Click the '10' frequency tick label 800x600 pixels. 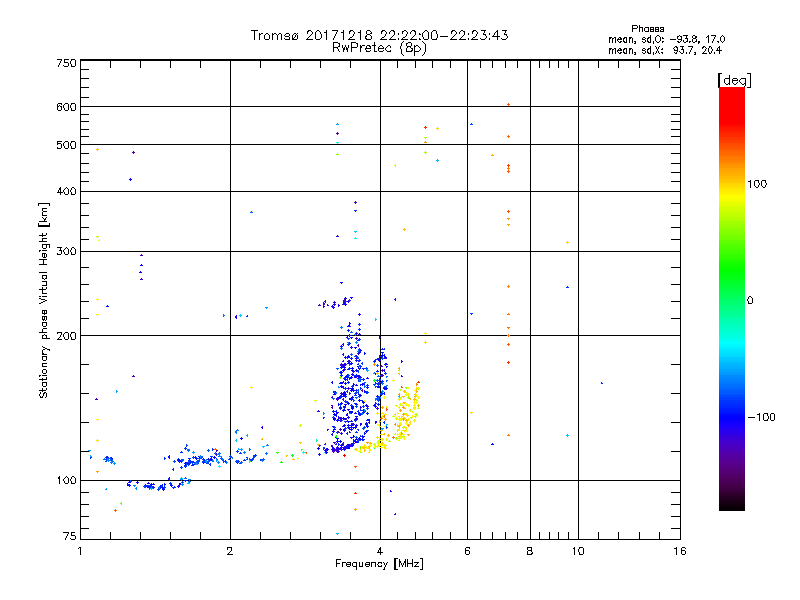(x=578, y=551)
